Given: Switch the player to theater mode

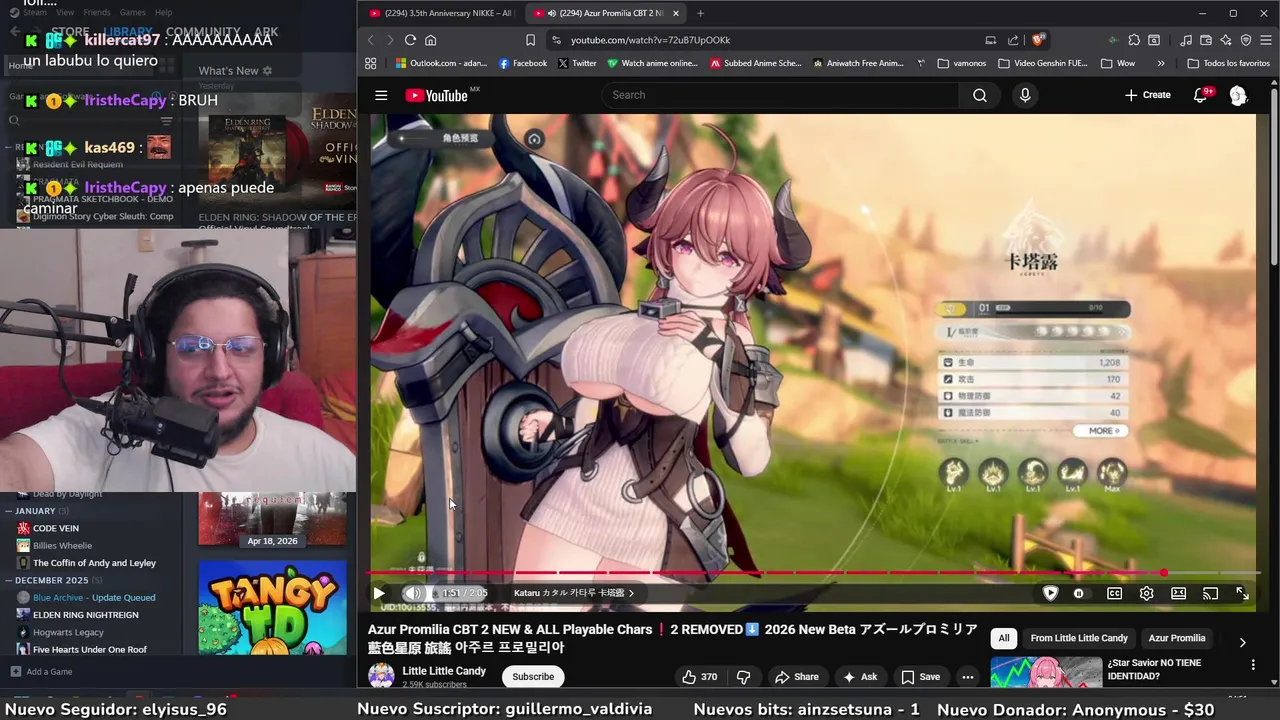Looking at the screenshot, I should (1178, 594).
